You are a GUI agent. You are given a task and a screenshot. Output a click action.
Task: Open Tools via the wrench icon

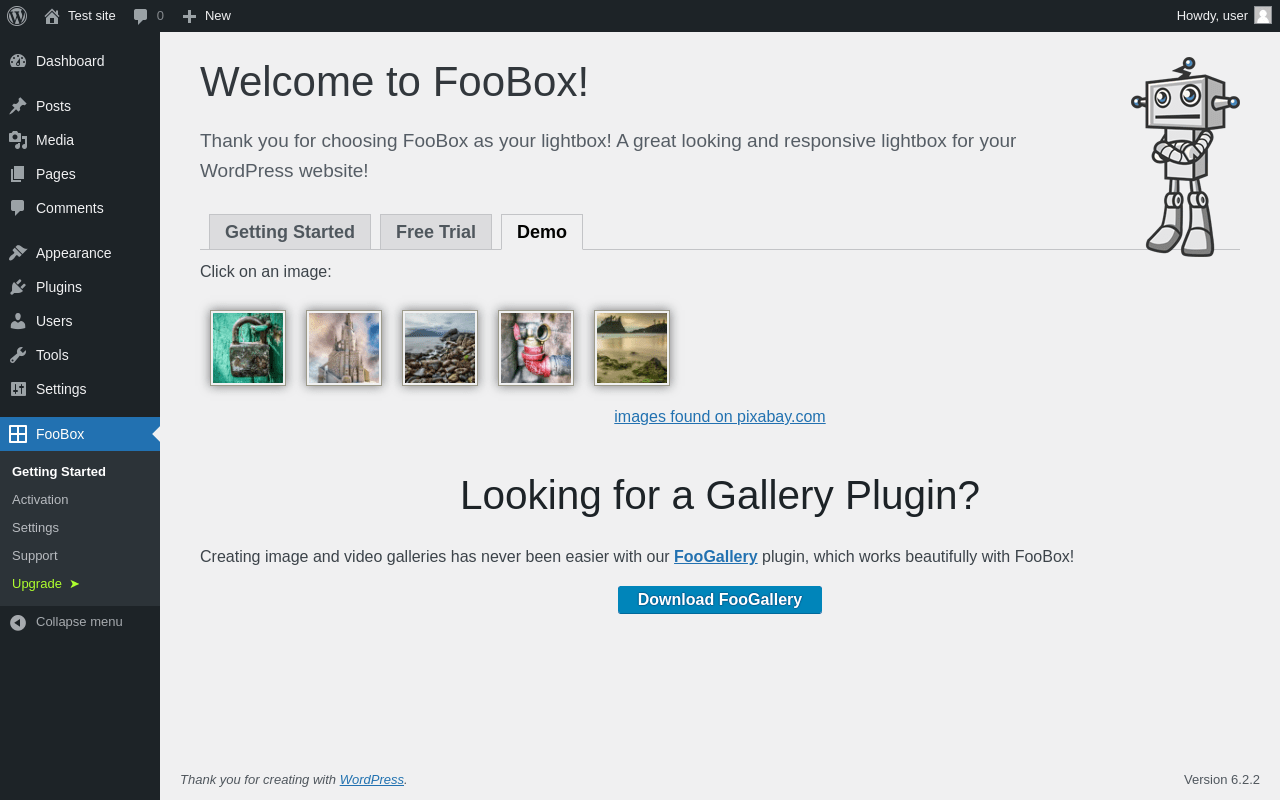click(18, 355)
